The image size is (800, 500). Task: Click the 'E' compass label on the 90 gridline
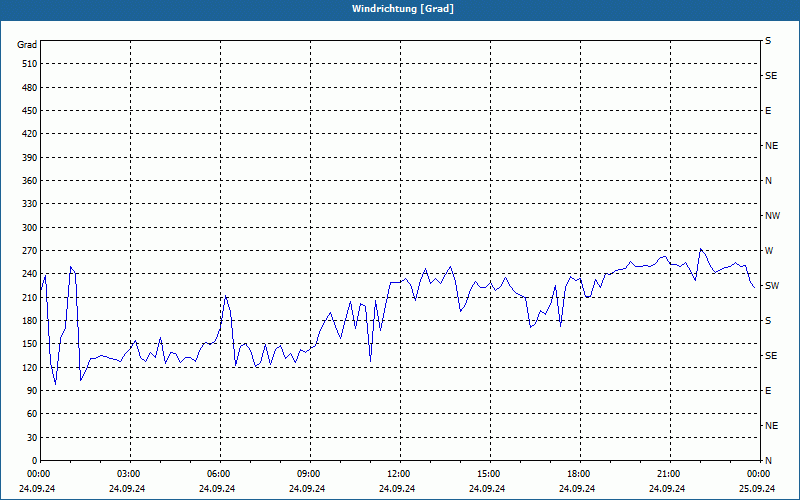tap(768, 390)
